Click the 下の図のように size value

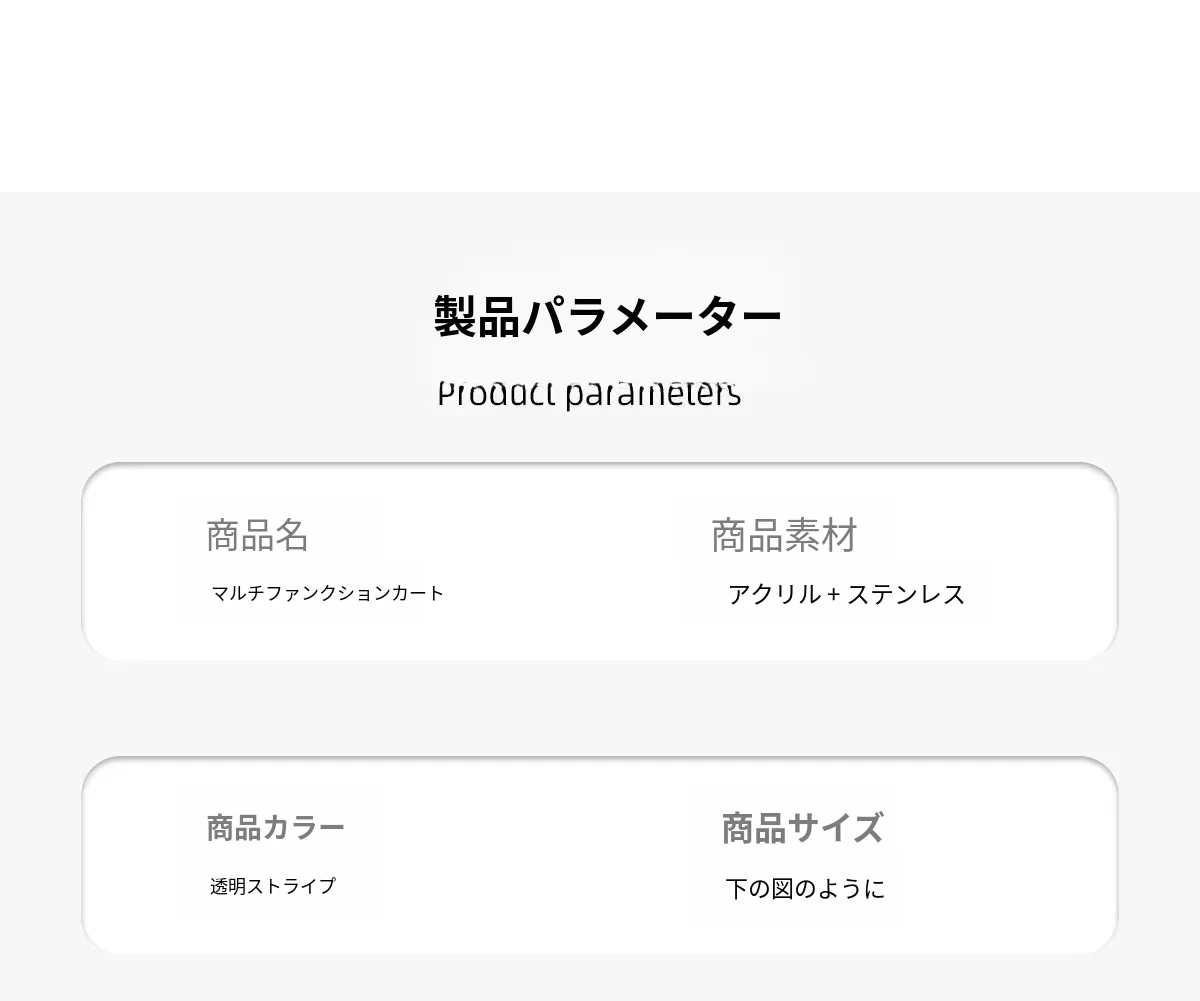coord(805,888)
